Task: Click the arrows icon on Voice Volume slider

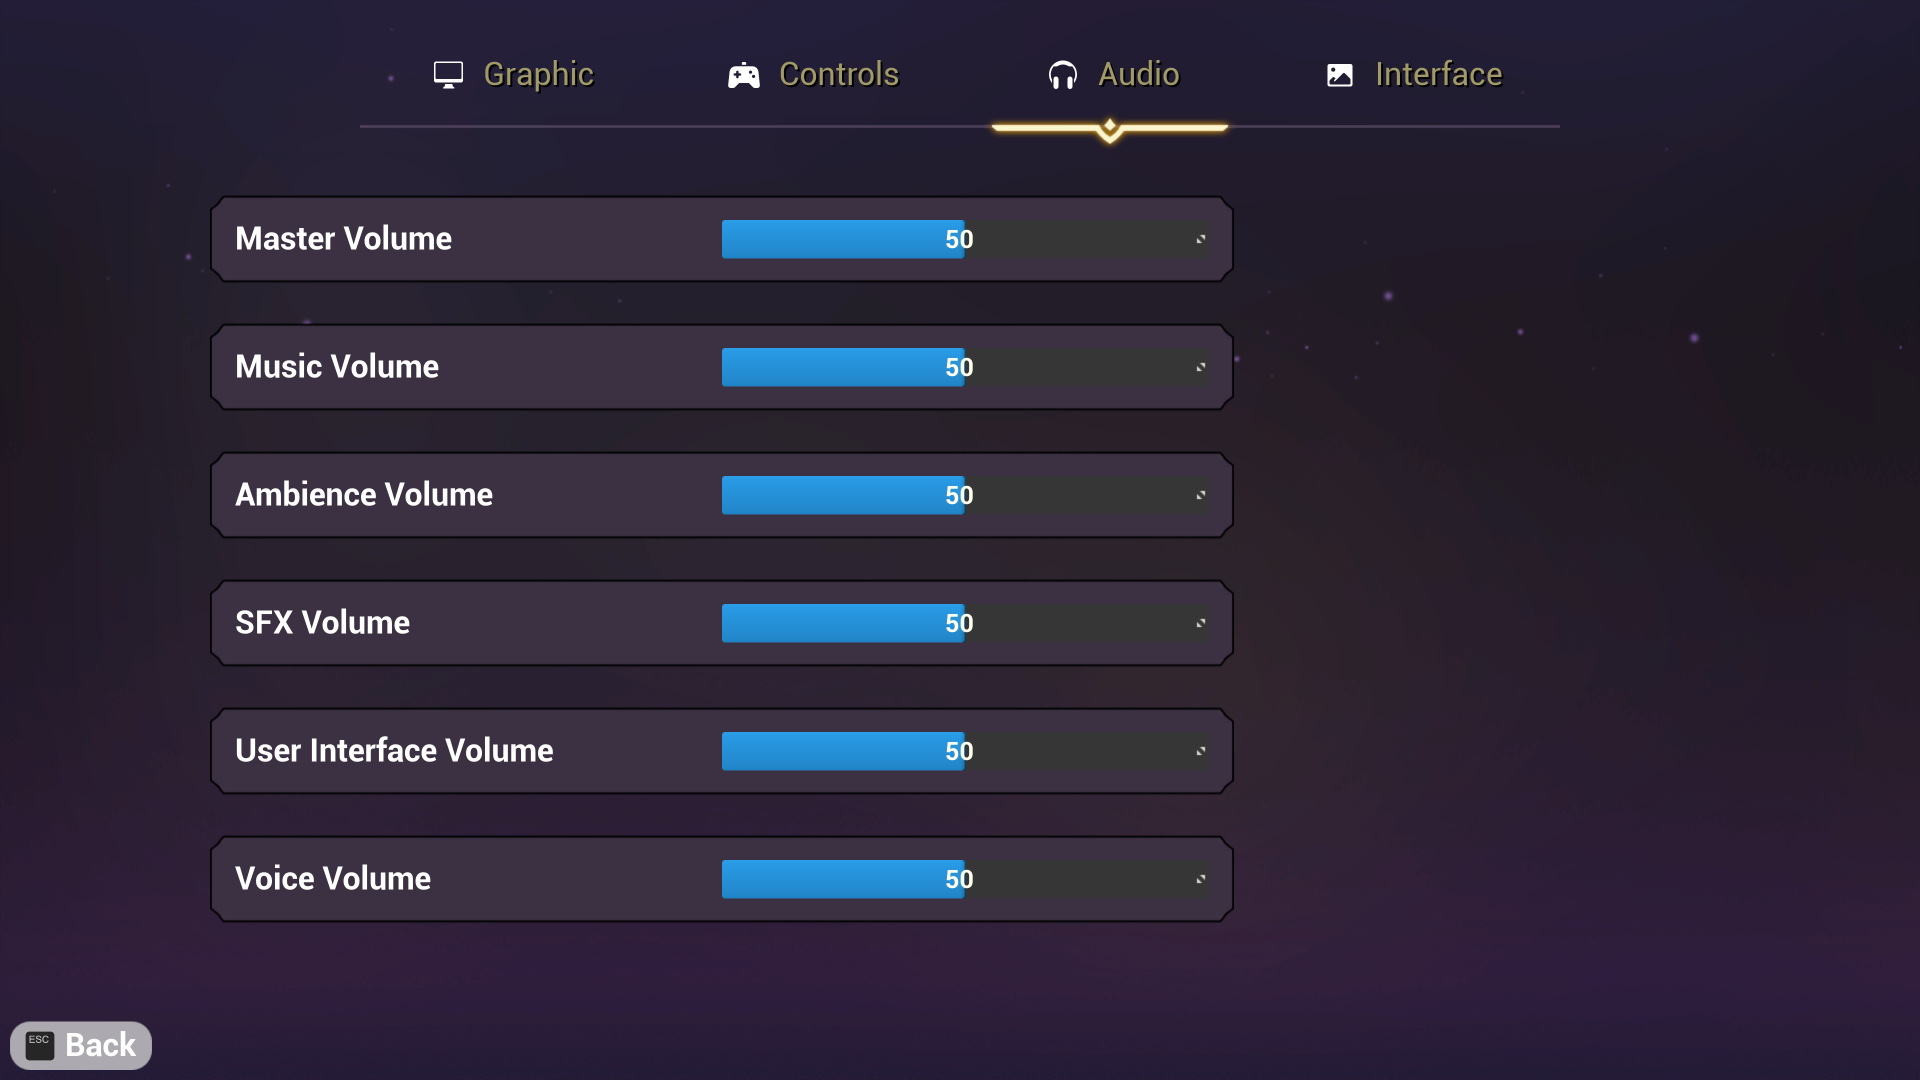Action: (x=1200, y=880)
